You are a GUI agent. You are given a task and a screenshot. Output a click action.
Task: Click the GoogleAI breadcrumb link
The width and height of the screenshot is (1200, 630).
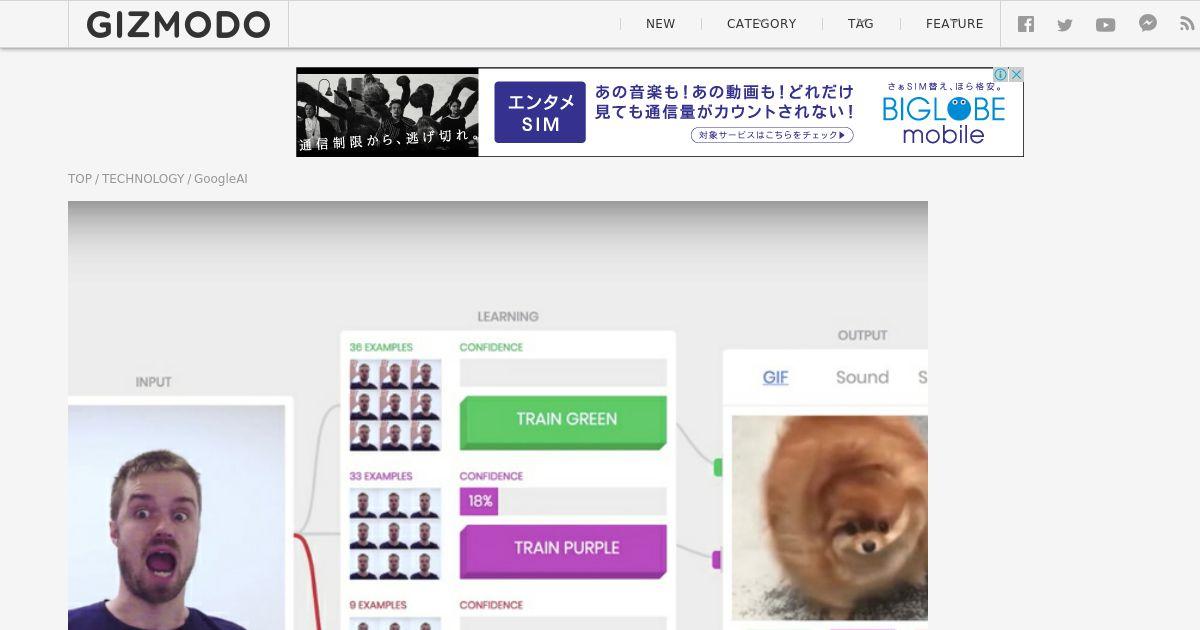[x=220, y=179]
